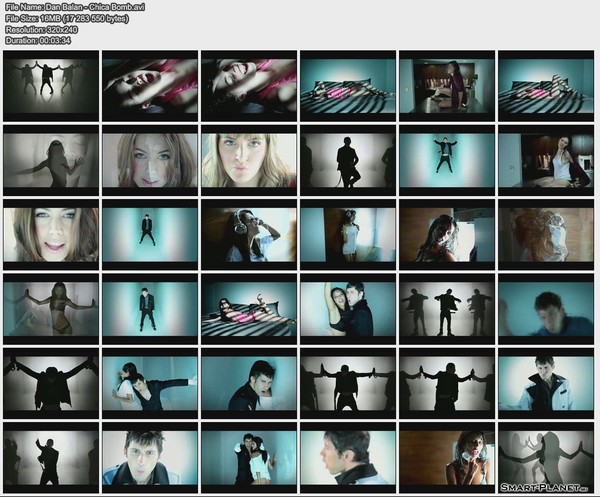Screen dimensions: 600x497
Task: Click the file name line 'Dan Balan - Chica Bomb.avi'
Action: click(x=75, y=7)
